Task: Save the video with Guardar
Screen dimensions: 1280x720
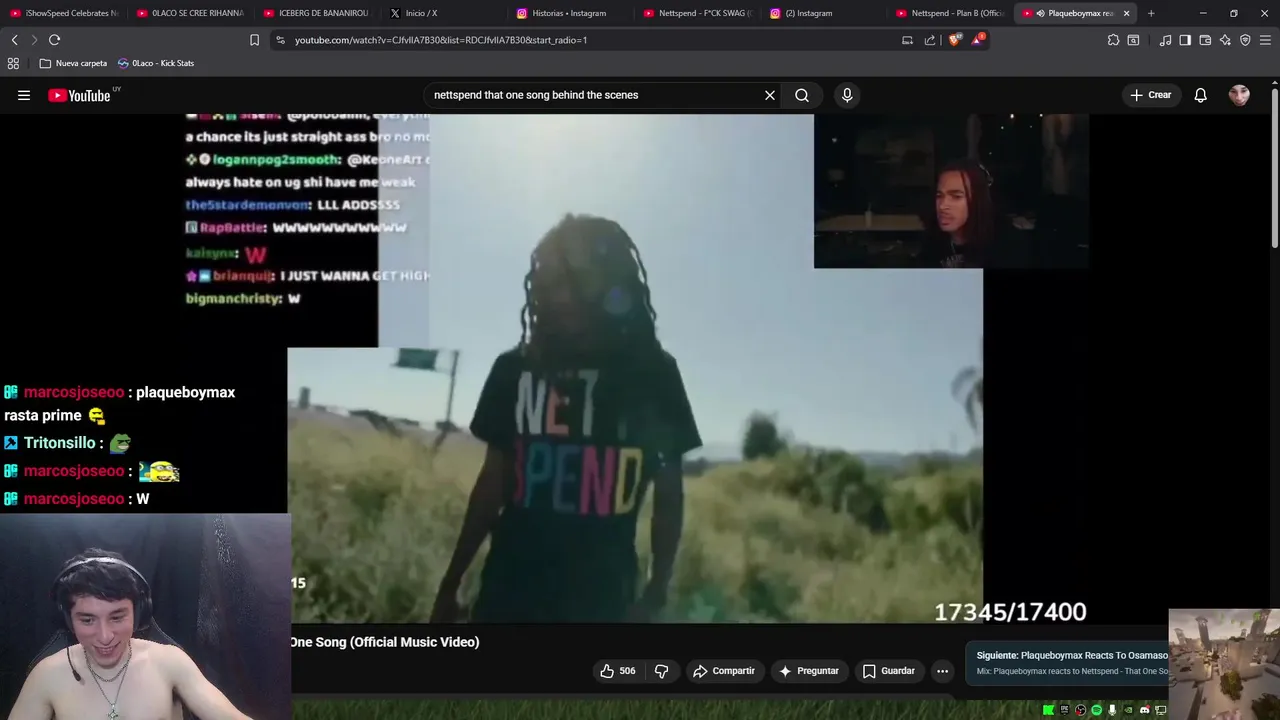Action: [889, 671]
